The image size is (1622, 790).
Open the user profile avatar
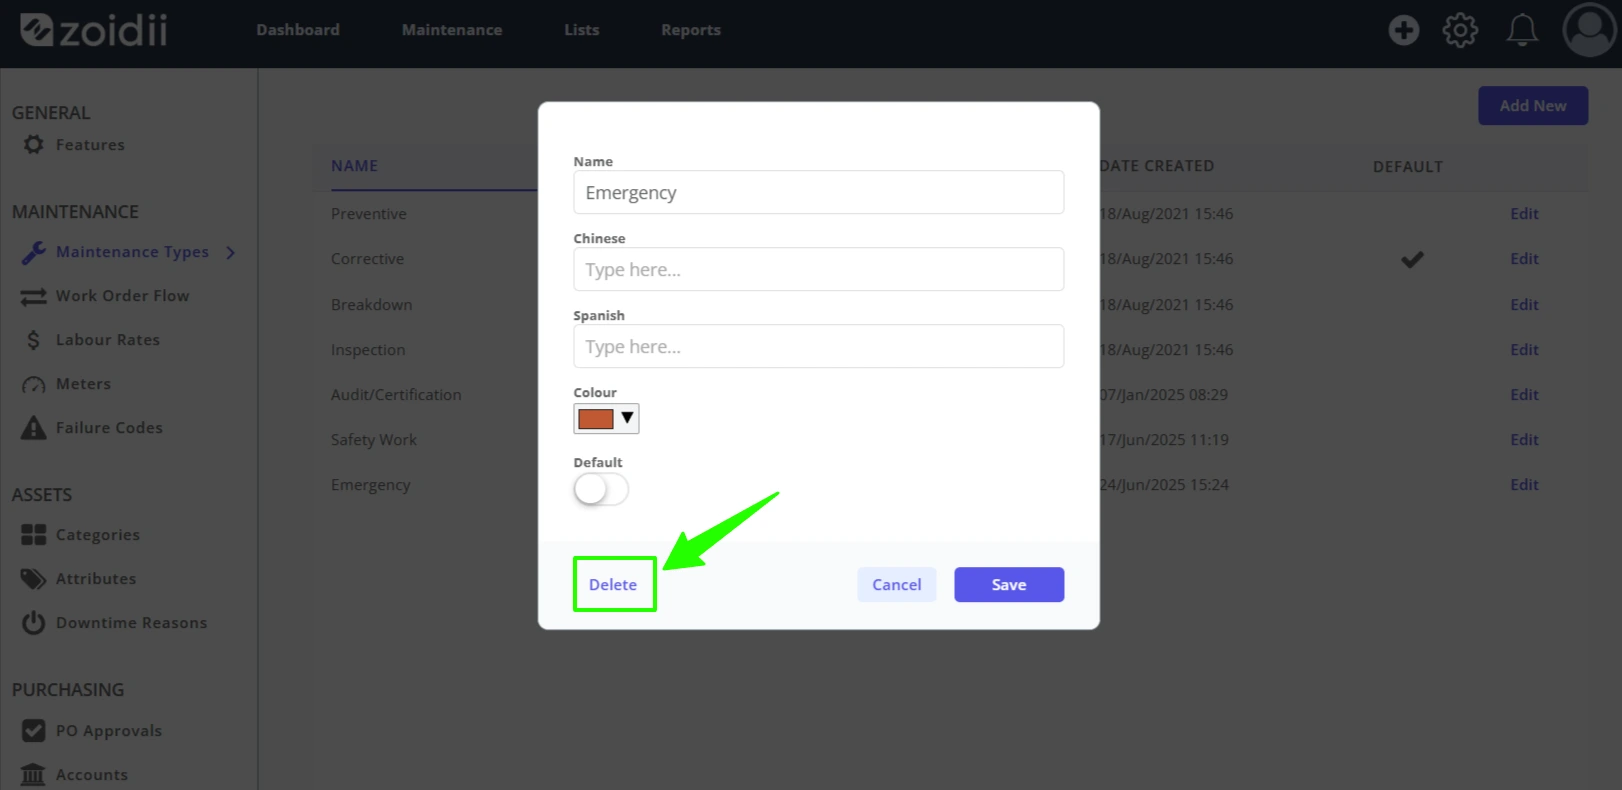[x=1589, y=30]
